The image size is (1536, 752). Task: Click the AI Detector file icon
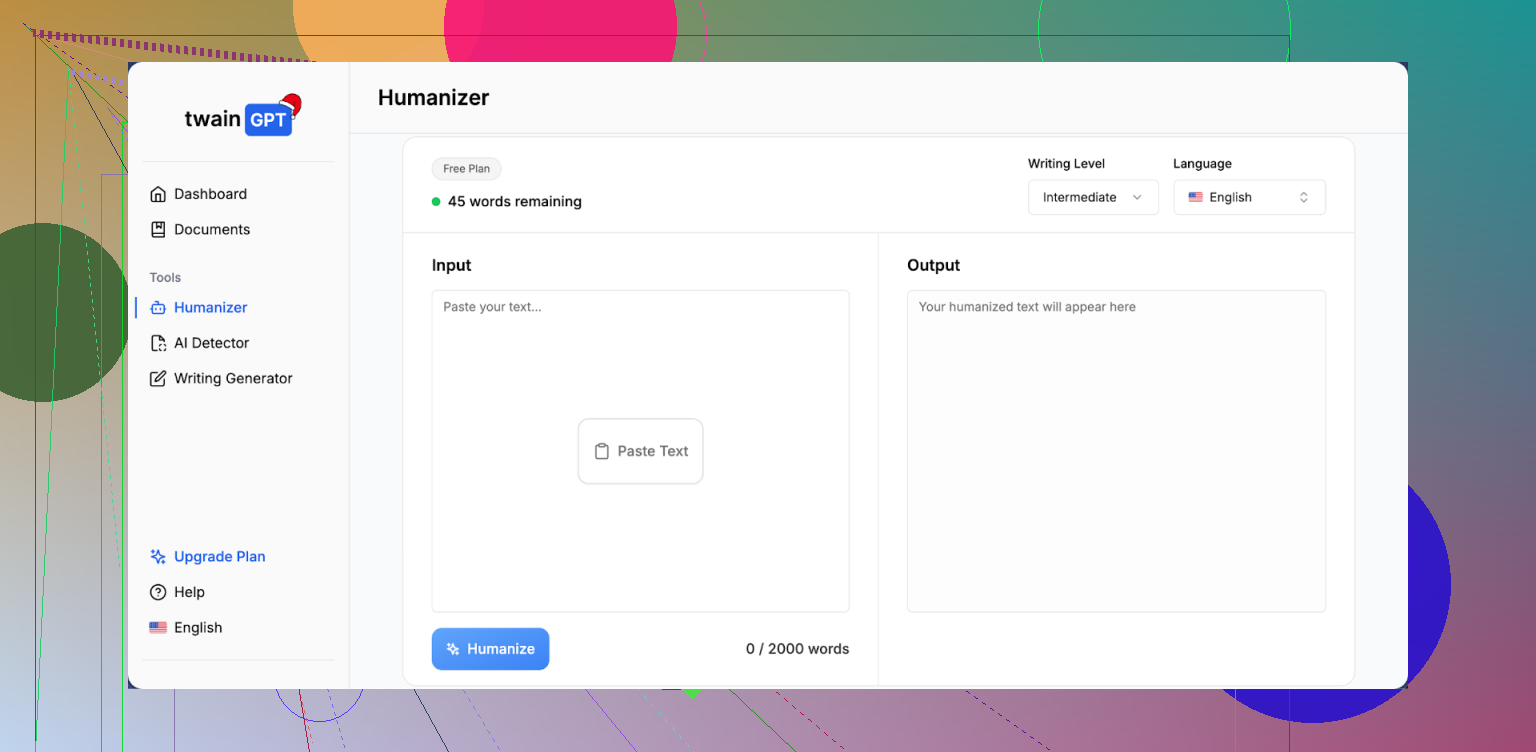[x=158, y=343]
